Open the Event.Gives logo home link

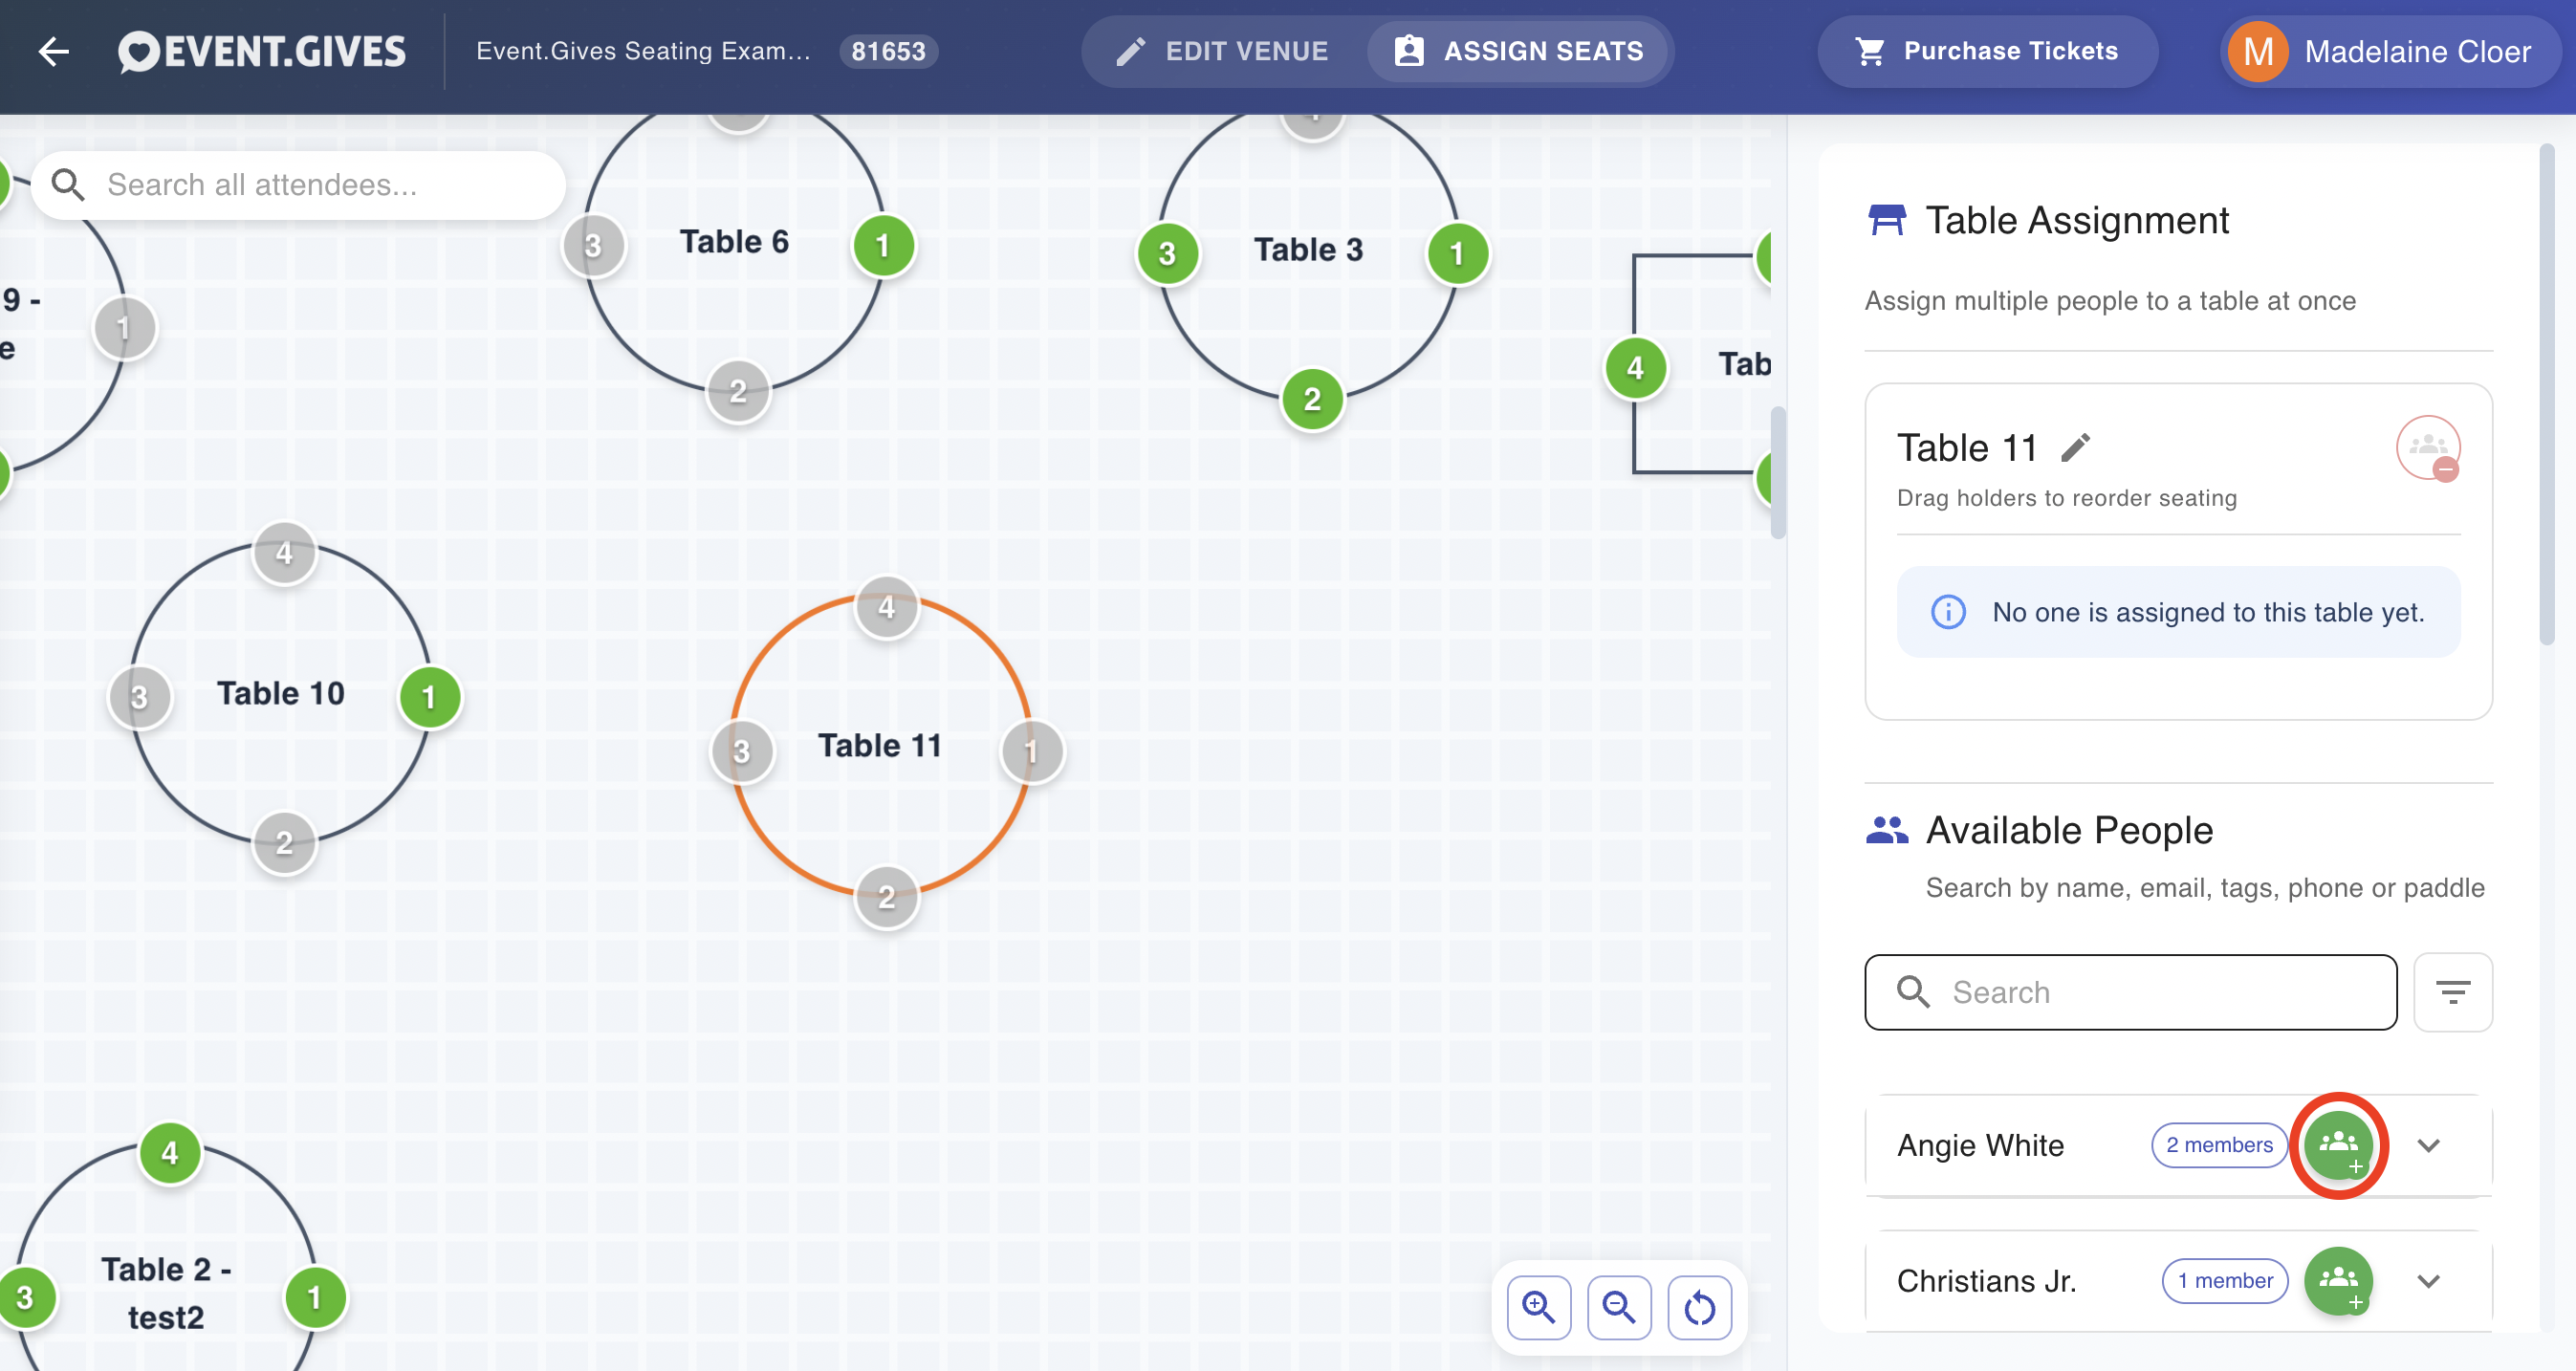coord(261,51)
